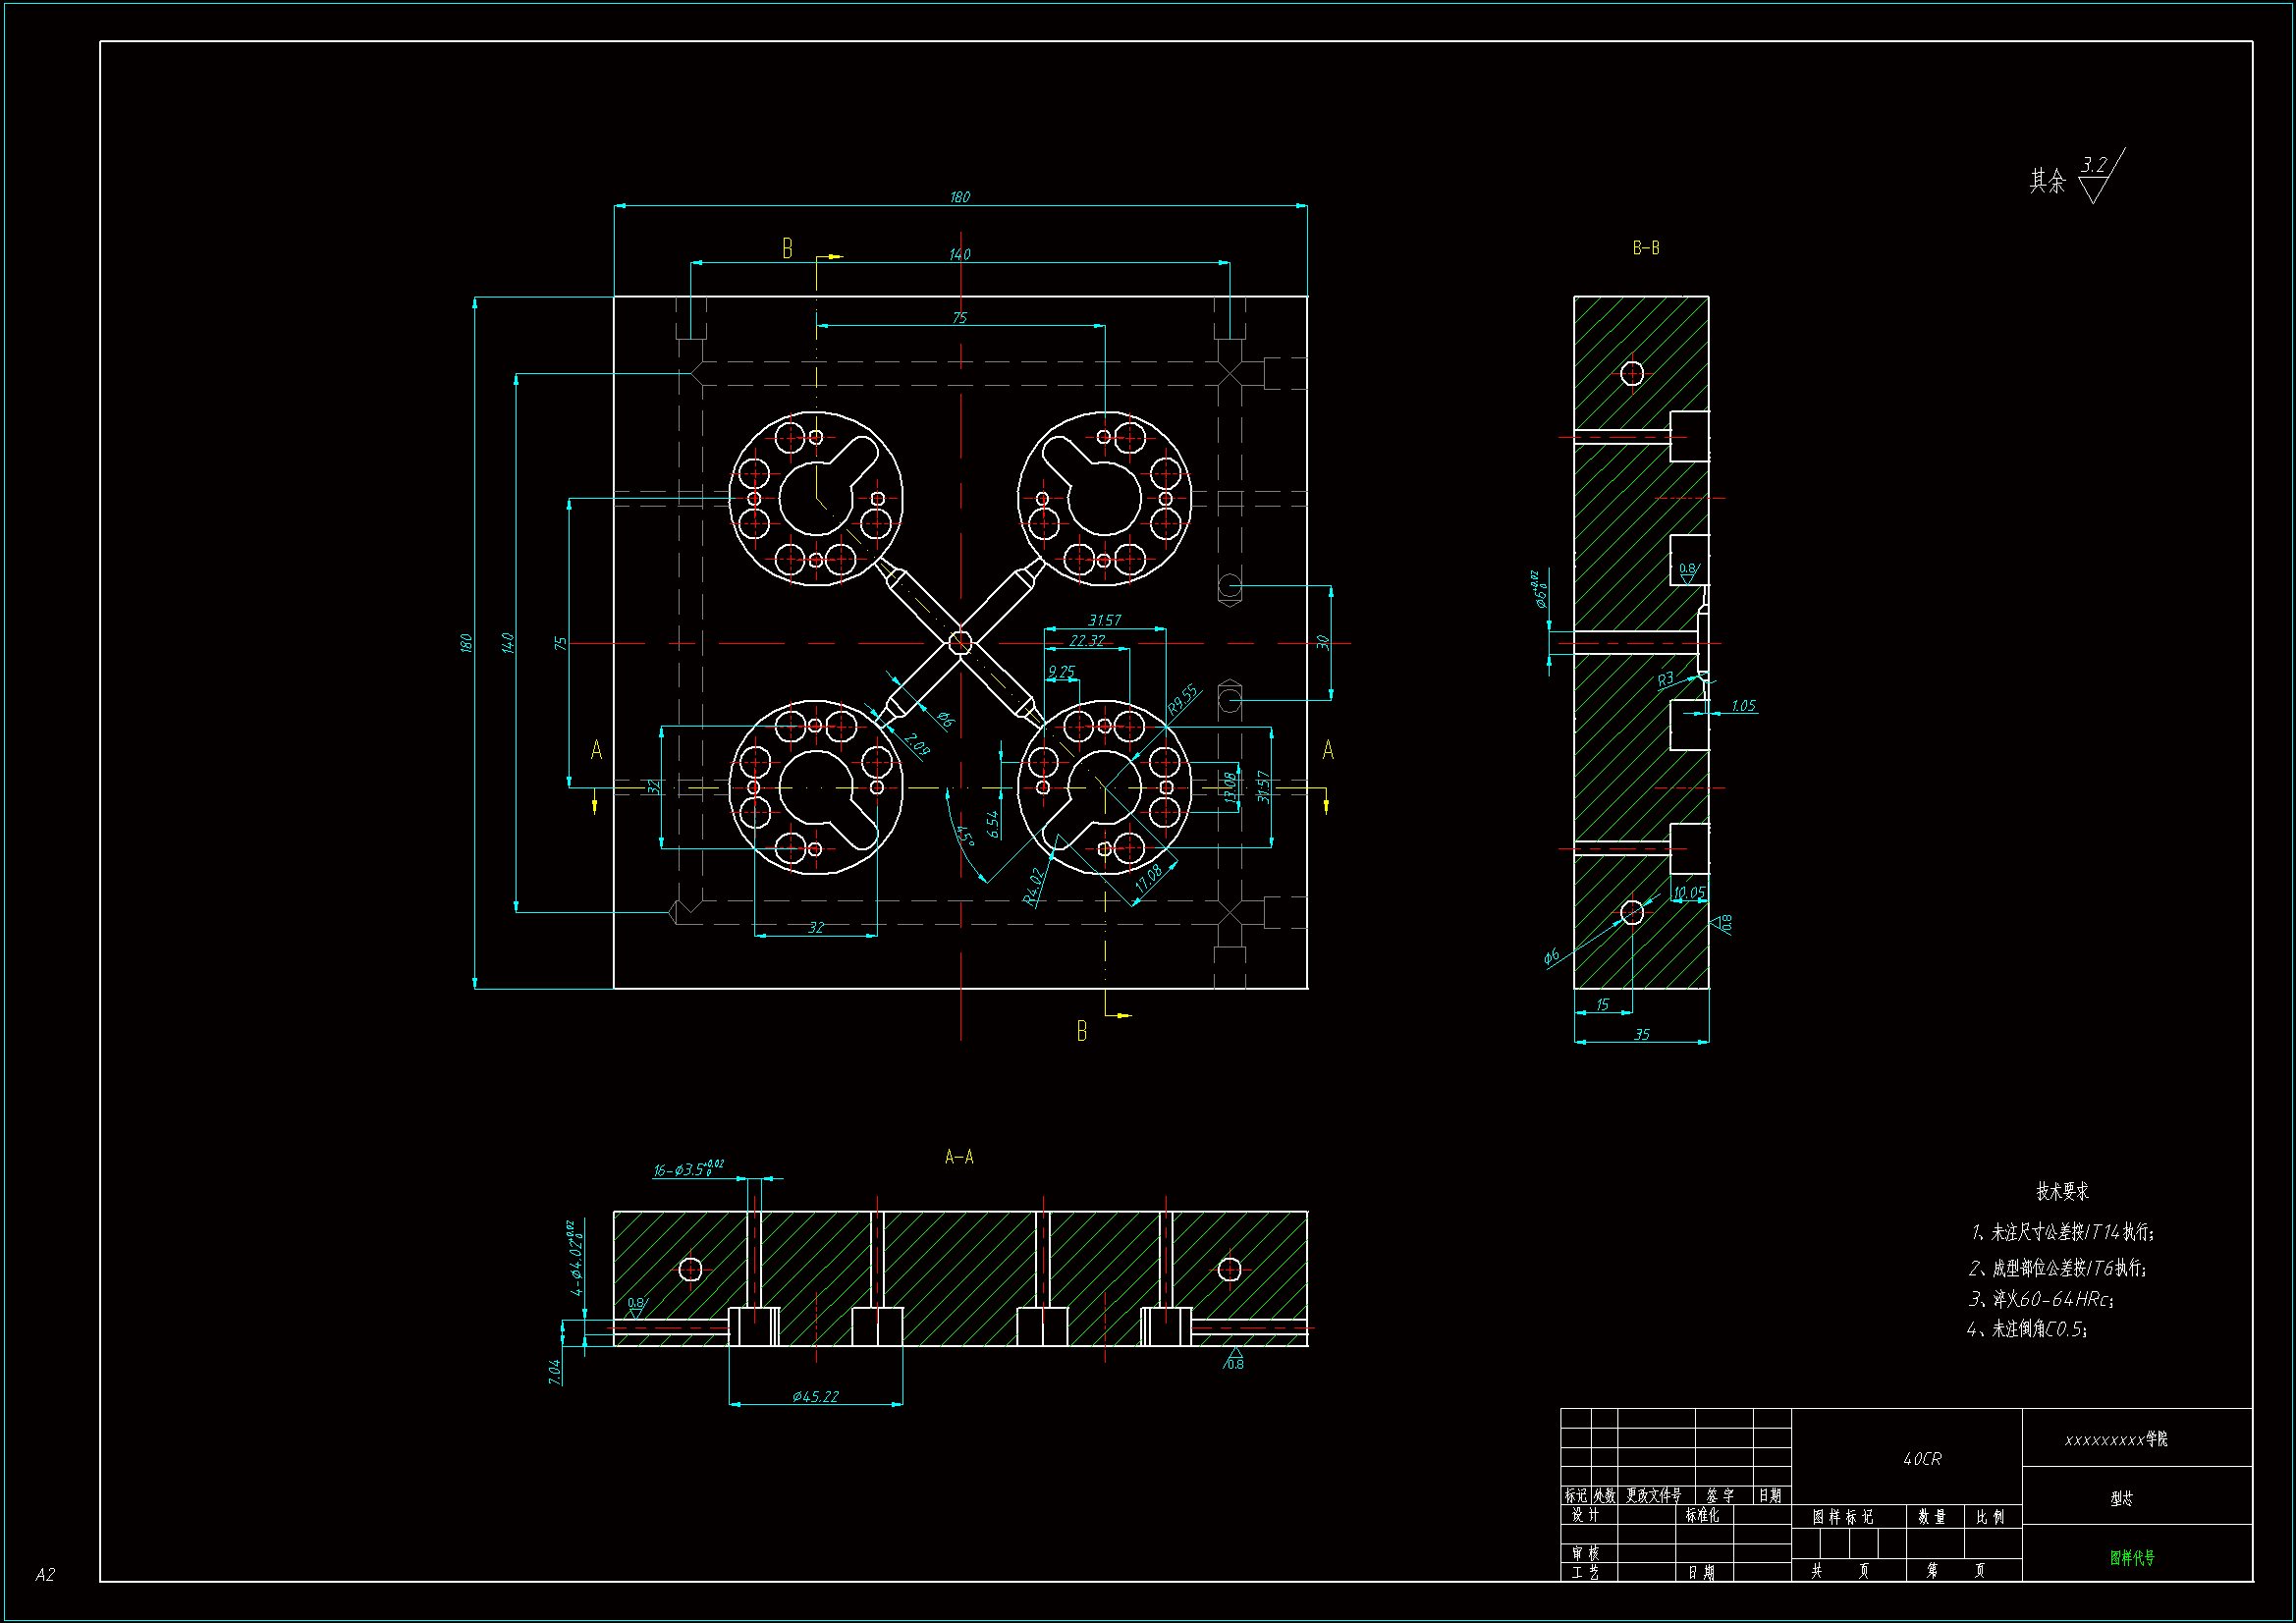Screen dimensions: 2296x1623
Task: Select the A2 sheet size label
Action: pos(45,1575)
